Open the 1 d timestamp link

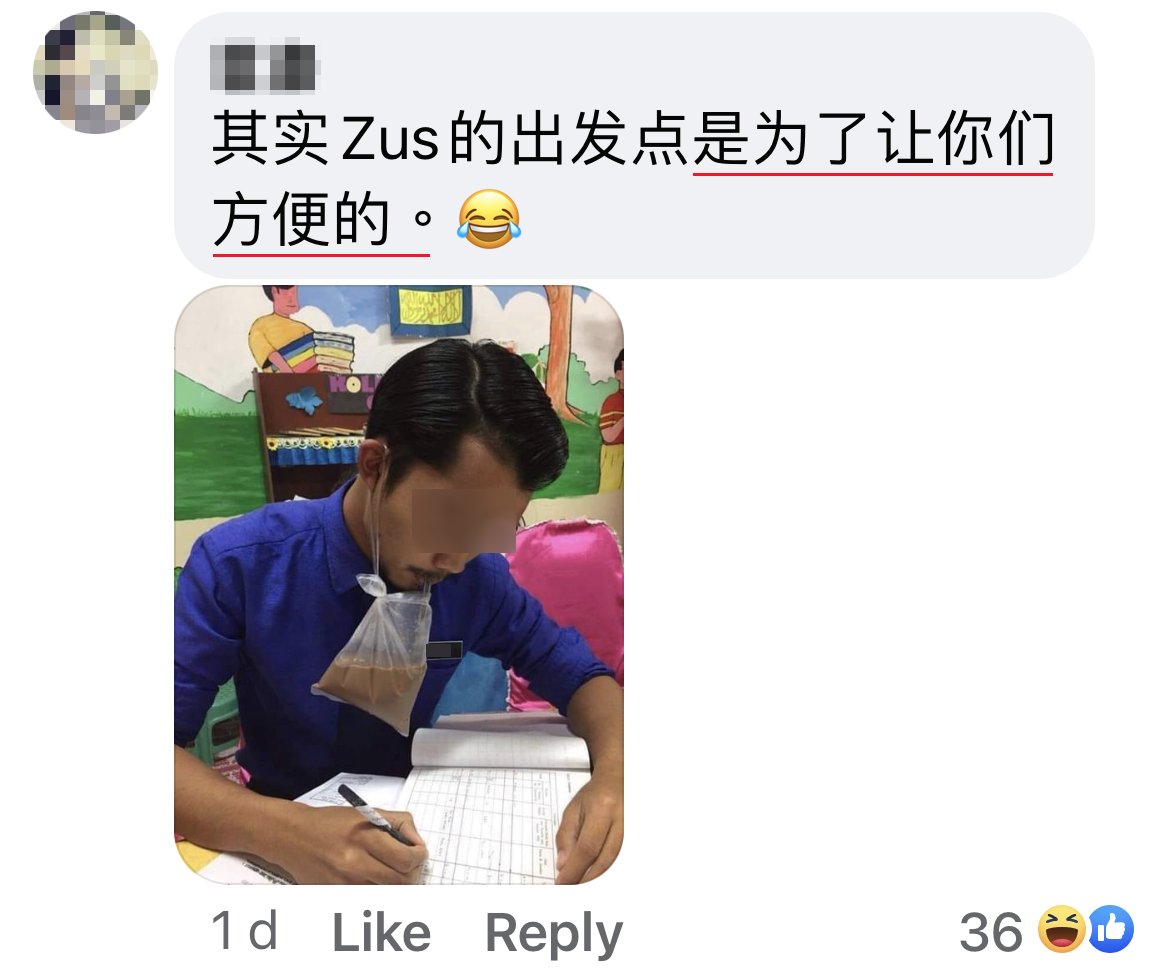(245, 931)
